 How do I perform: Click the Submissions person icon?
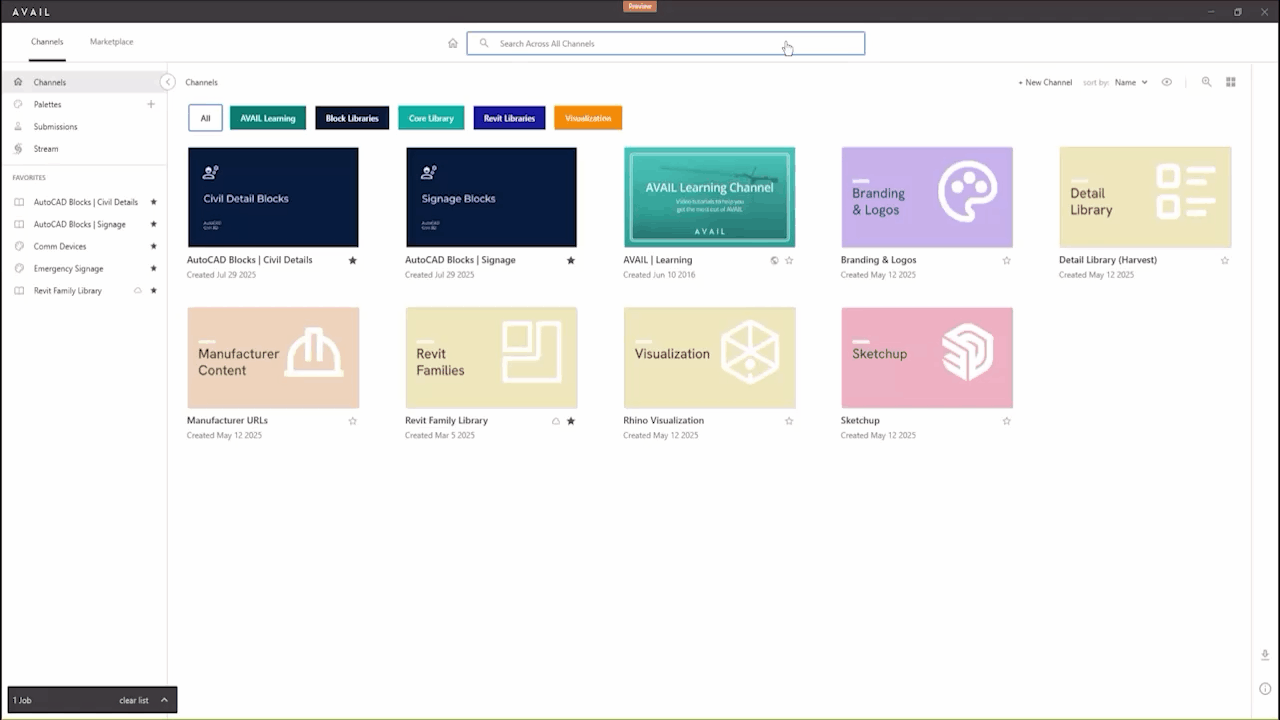(18, 126)
